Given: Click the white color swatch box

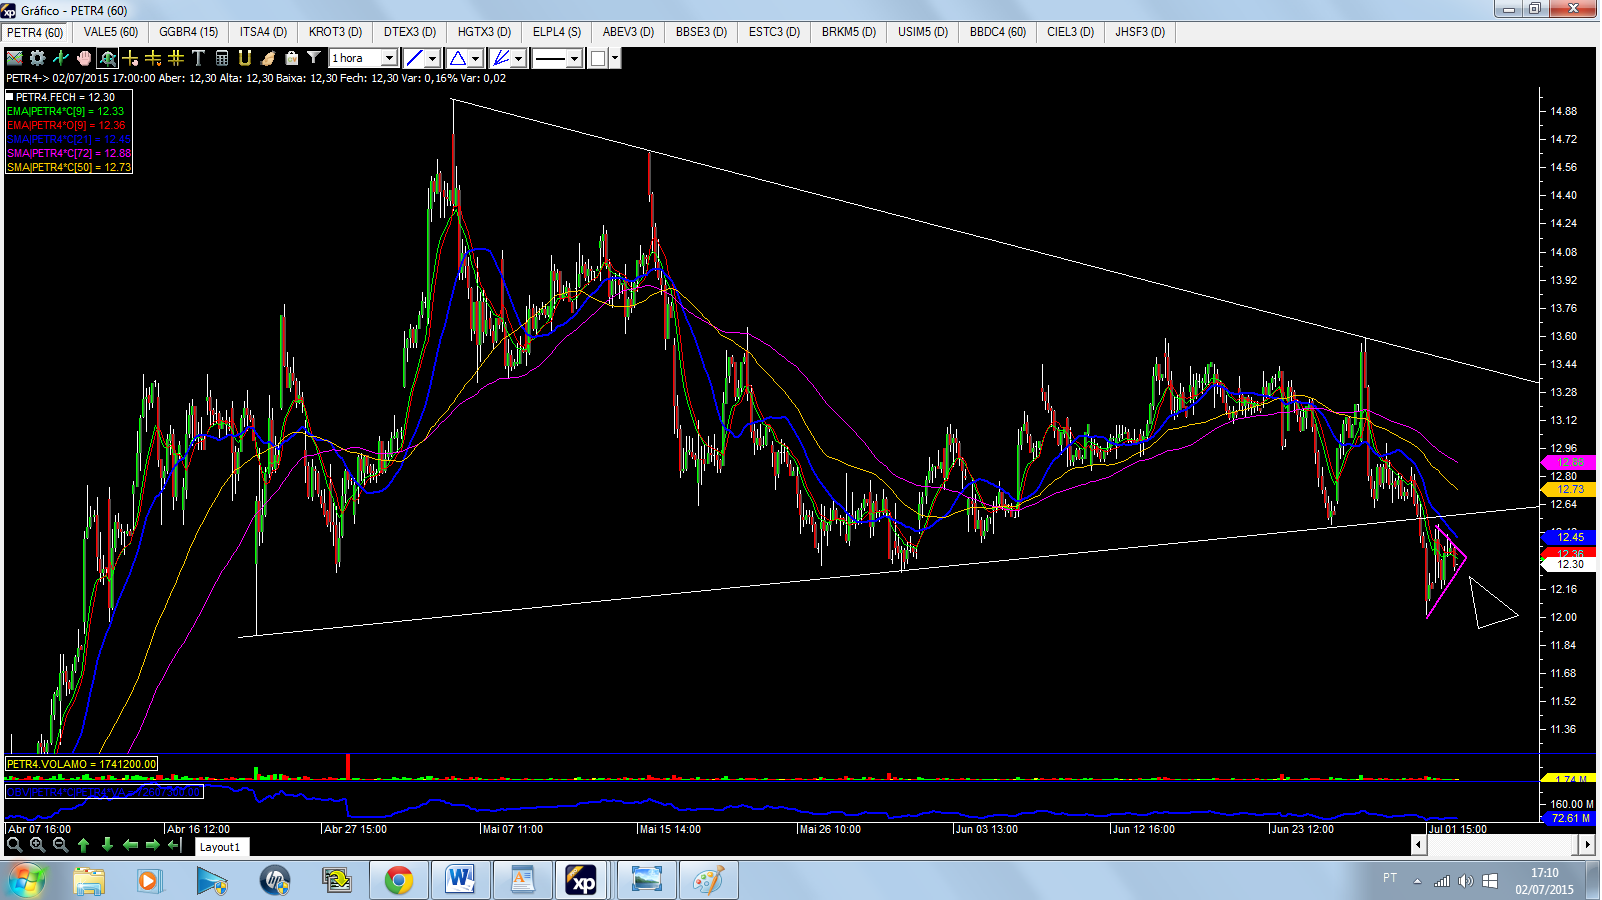Looking at the screenshot, I should coord(598,58).
